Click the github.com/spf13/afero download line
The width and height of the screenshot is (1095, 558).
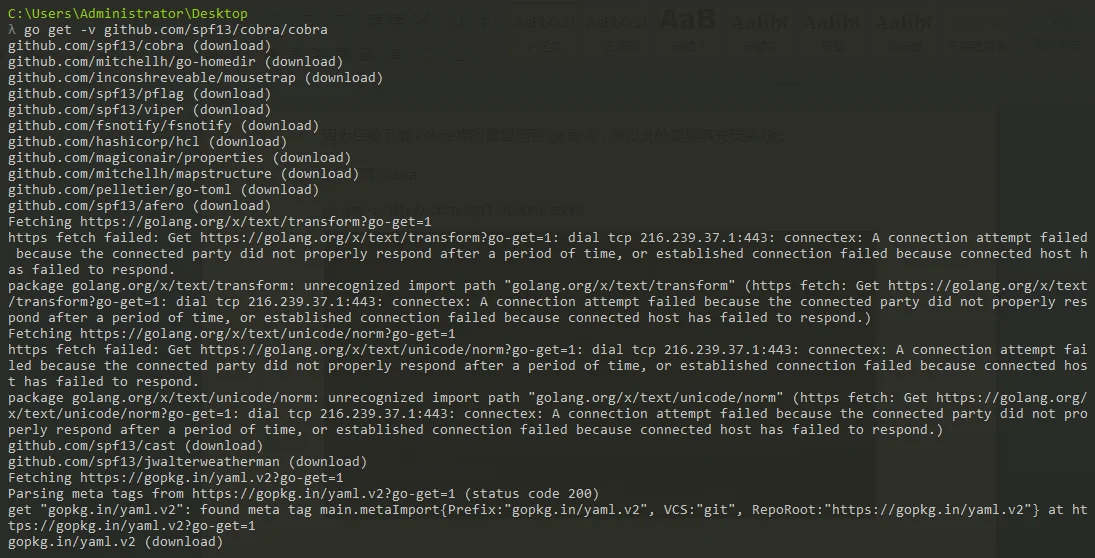pyautogui.click(x=140, y=206)
